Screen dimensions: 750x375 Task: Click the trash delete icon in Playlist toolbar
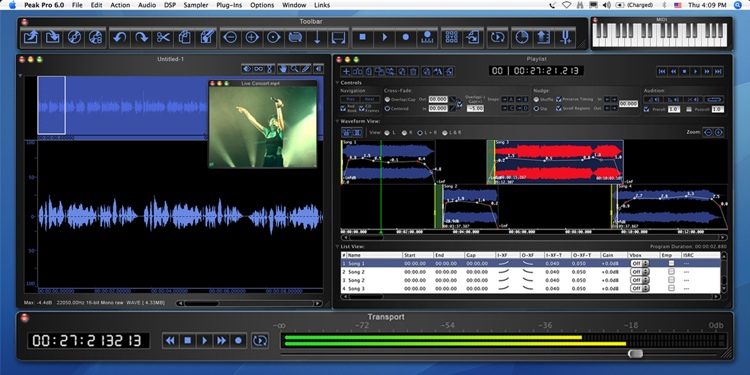(x=413, y=72)
